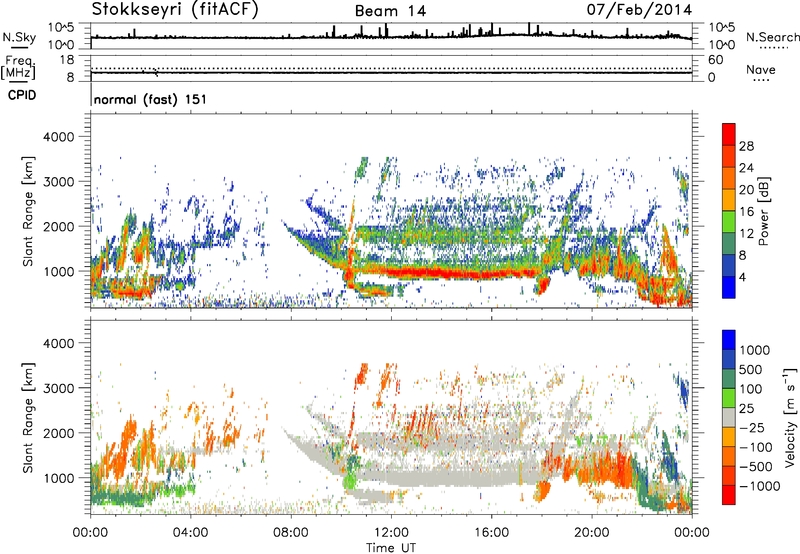The width and height of the screenshot is (800, 554).
Task: Pick the bottom blue segment of the power colorbar
Action: point(729,288)
